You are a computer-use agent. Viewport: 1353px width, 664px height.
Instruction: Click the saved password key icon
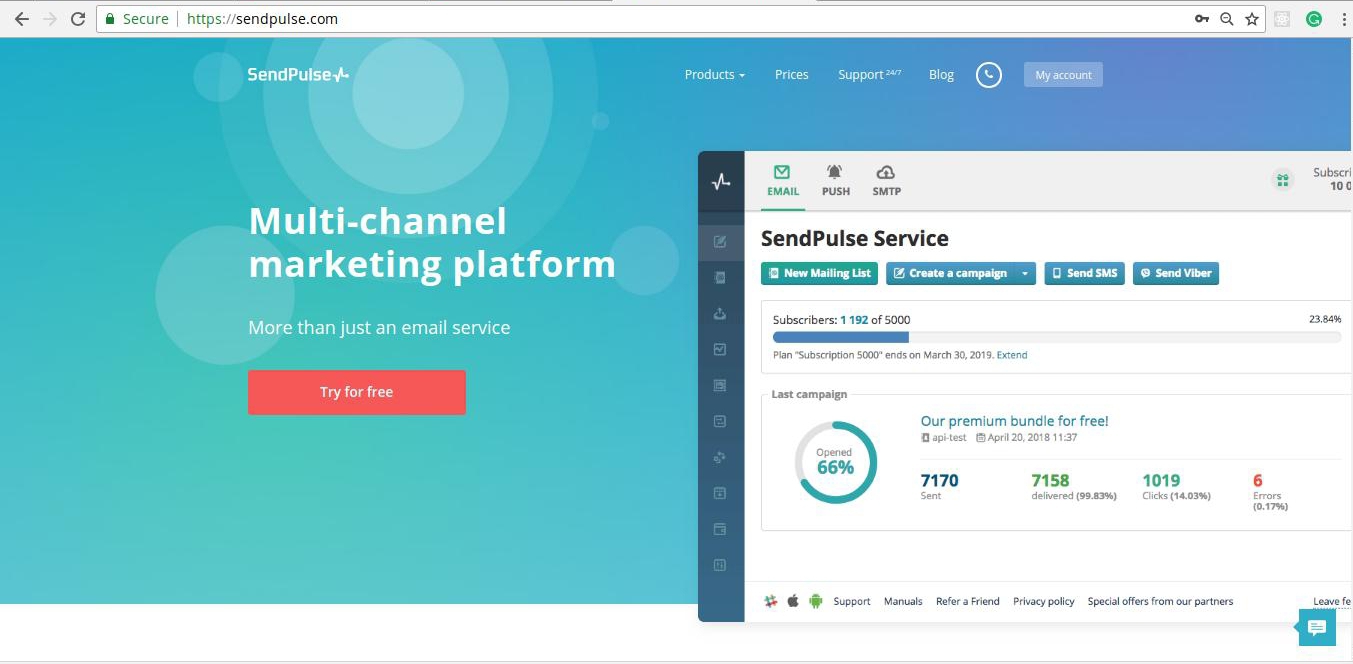tap(1202, 19)
